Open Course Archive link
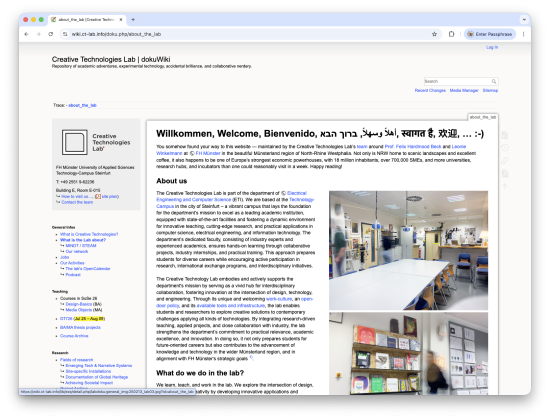Viewport: 550px width, 420px height. (x=74, y=336)
